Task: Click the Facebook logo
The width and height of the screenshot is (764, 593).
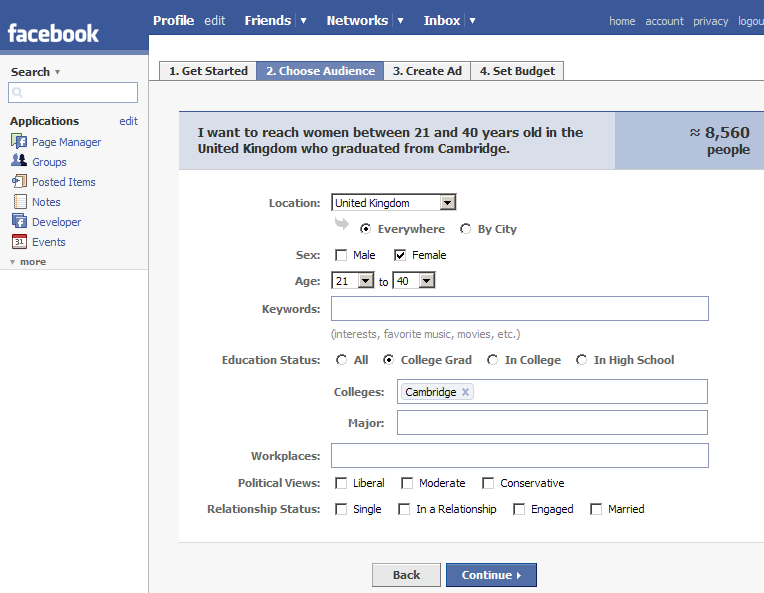Action: [x=53, y=33]
